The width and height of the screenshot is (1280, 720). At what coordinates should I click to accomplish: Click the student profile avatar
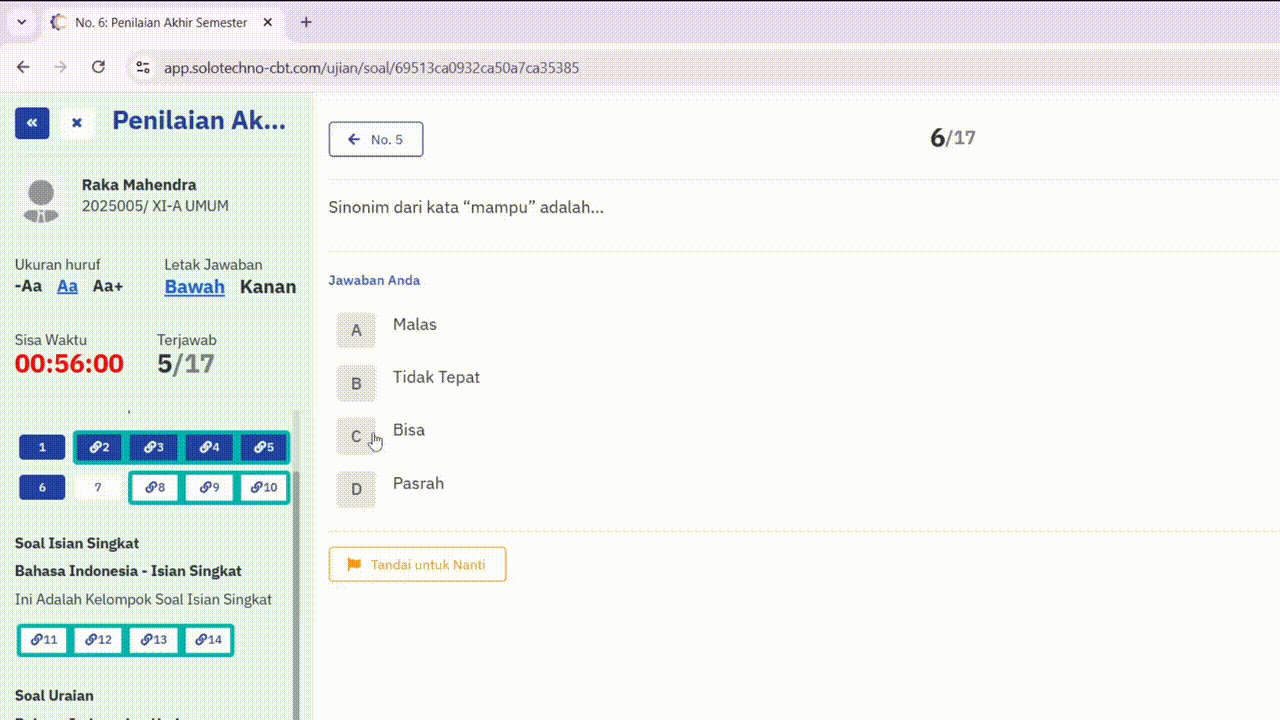pos(41,200)
